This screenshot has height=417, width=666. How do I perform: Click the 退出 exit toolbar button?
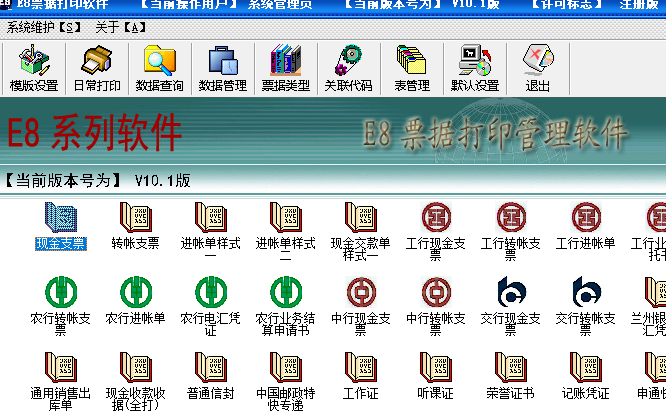pos(537,68)
